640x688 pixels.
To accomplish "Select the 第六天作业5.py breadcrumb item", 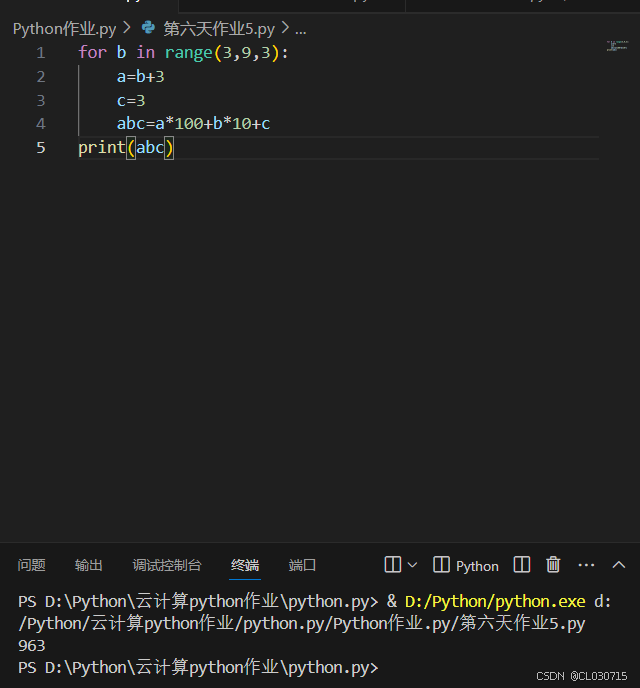I will pos(219,29).
